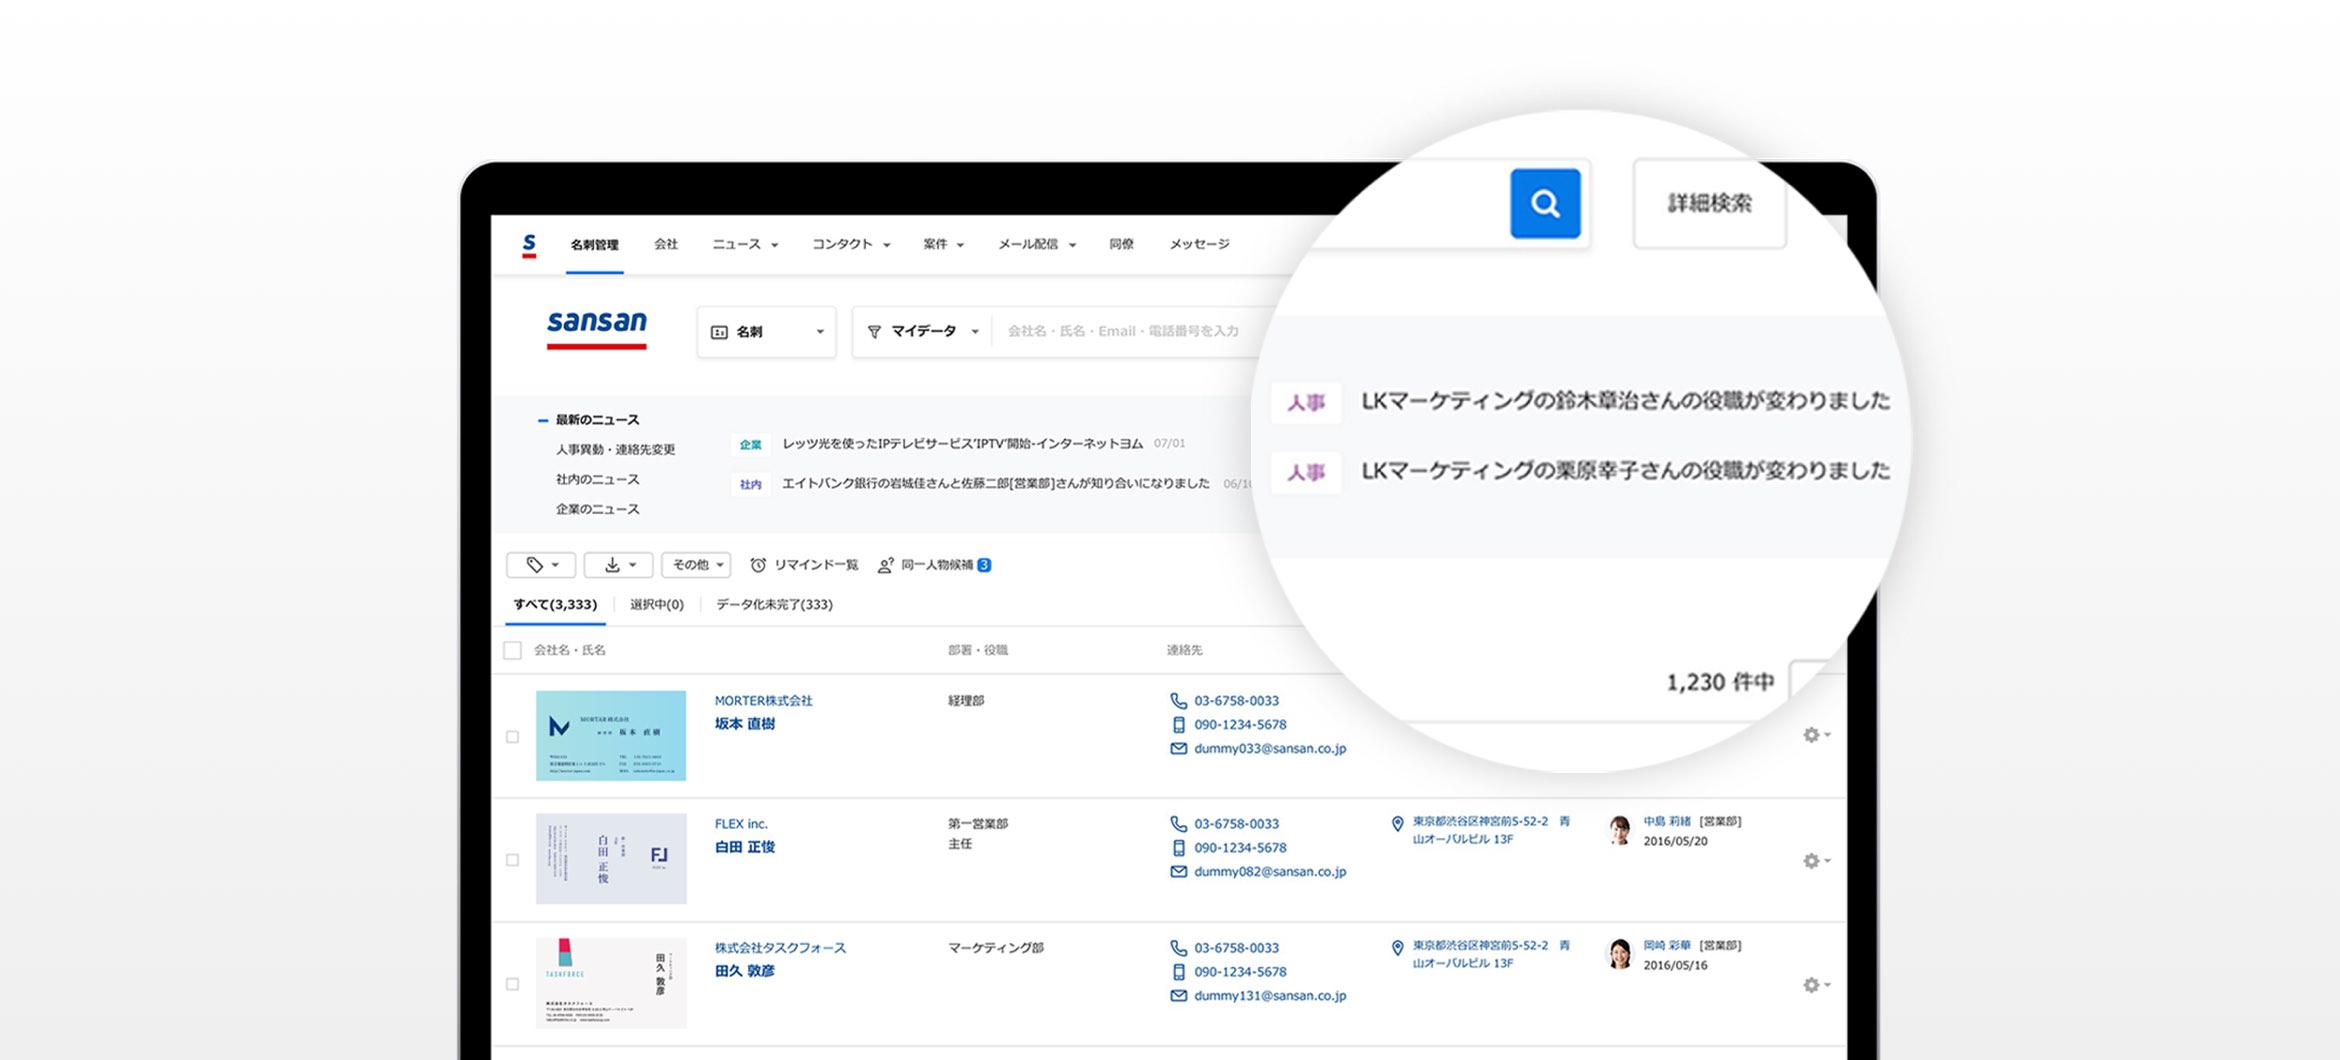
Task: Open the 会社 menu item
Action: click(x=666, y=244)
